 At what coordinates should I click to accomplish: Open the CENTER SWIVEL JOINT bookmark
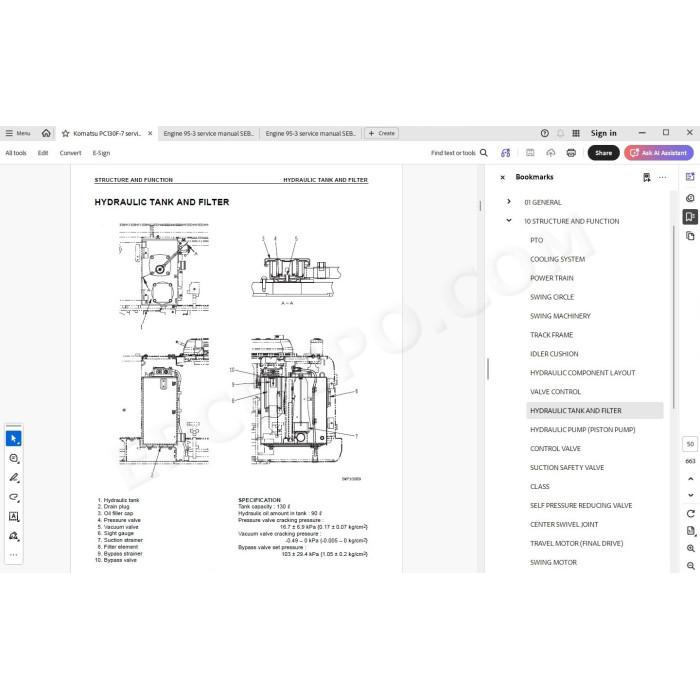(564, 524)
